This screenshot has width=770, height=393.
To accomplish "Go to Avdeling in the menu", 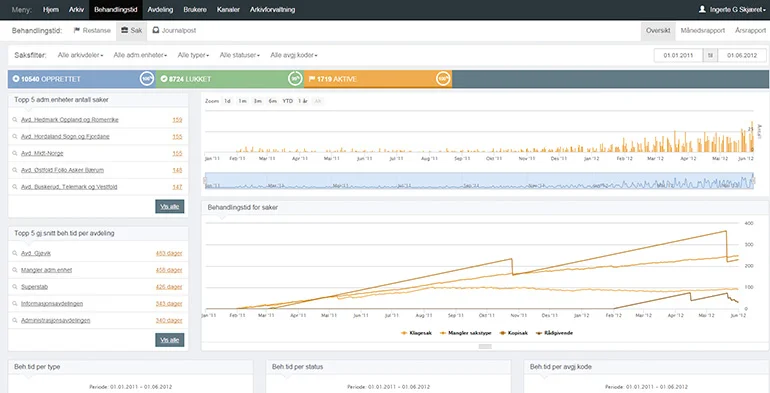I will [x=160, y=10].
